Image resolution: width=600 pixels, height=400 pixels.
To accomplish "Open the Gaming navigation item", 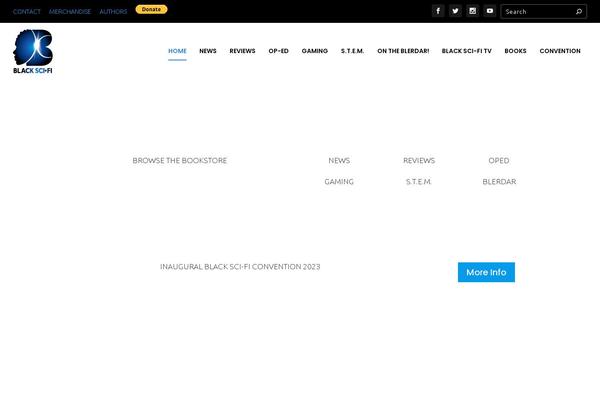I will 315,51.
